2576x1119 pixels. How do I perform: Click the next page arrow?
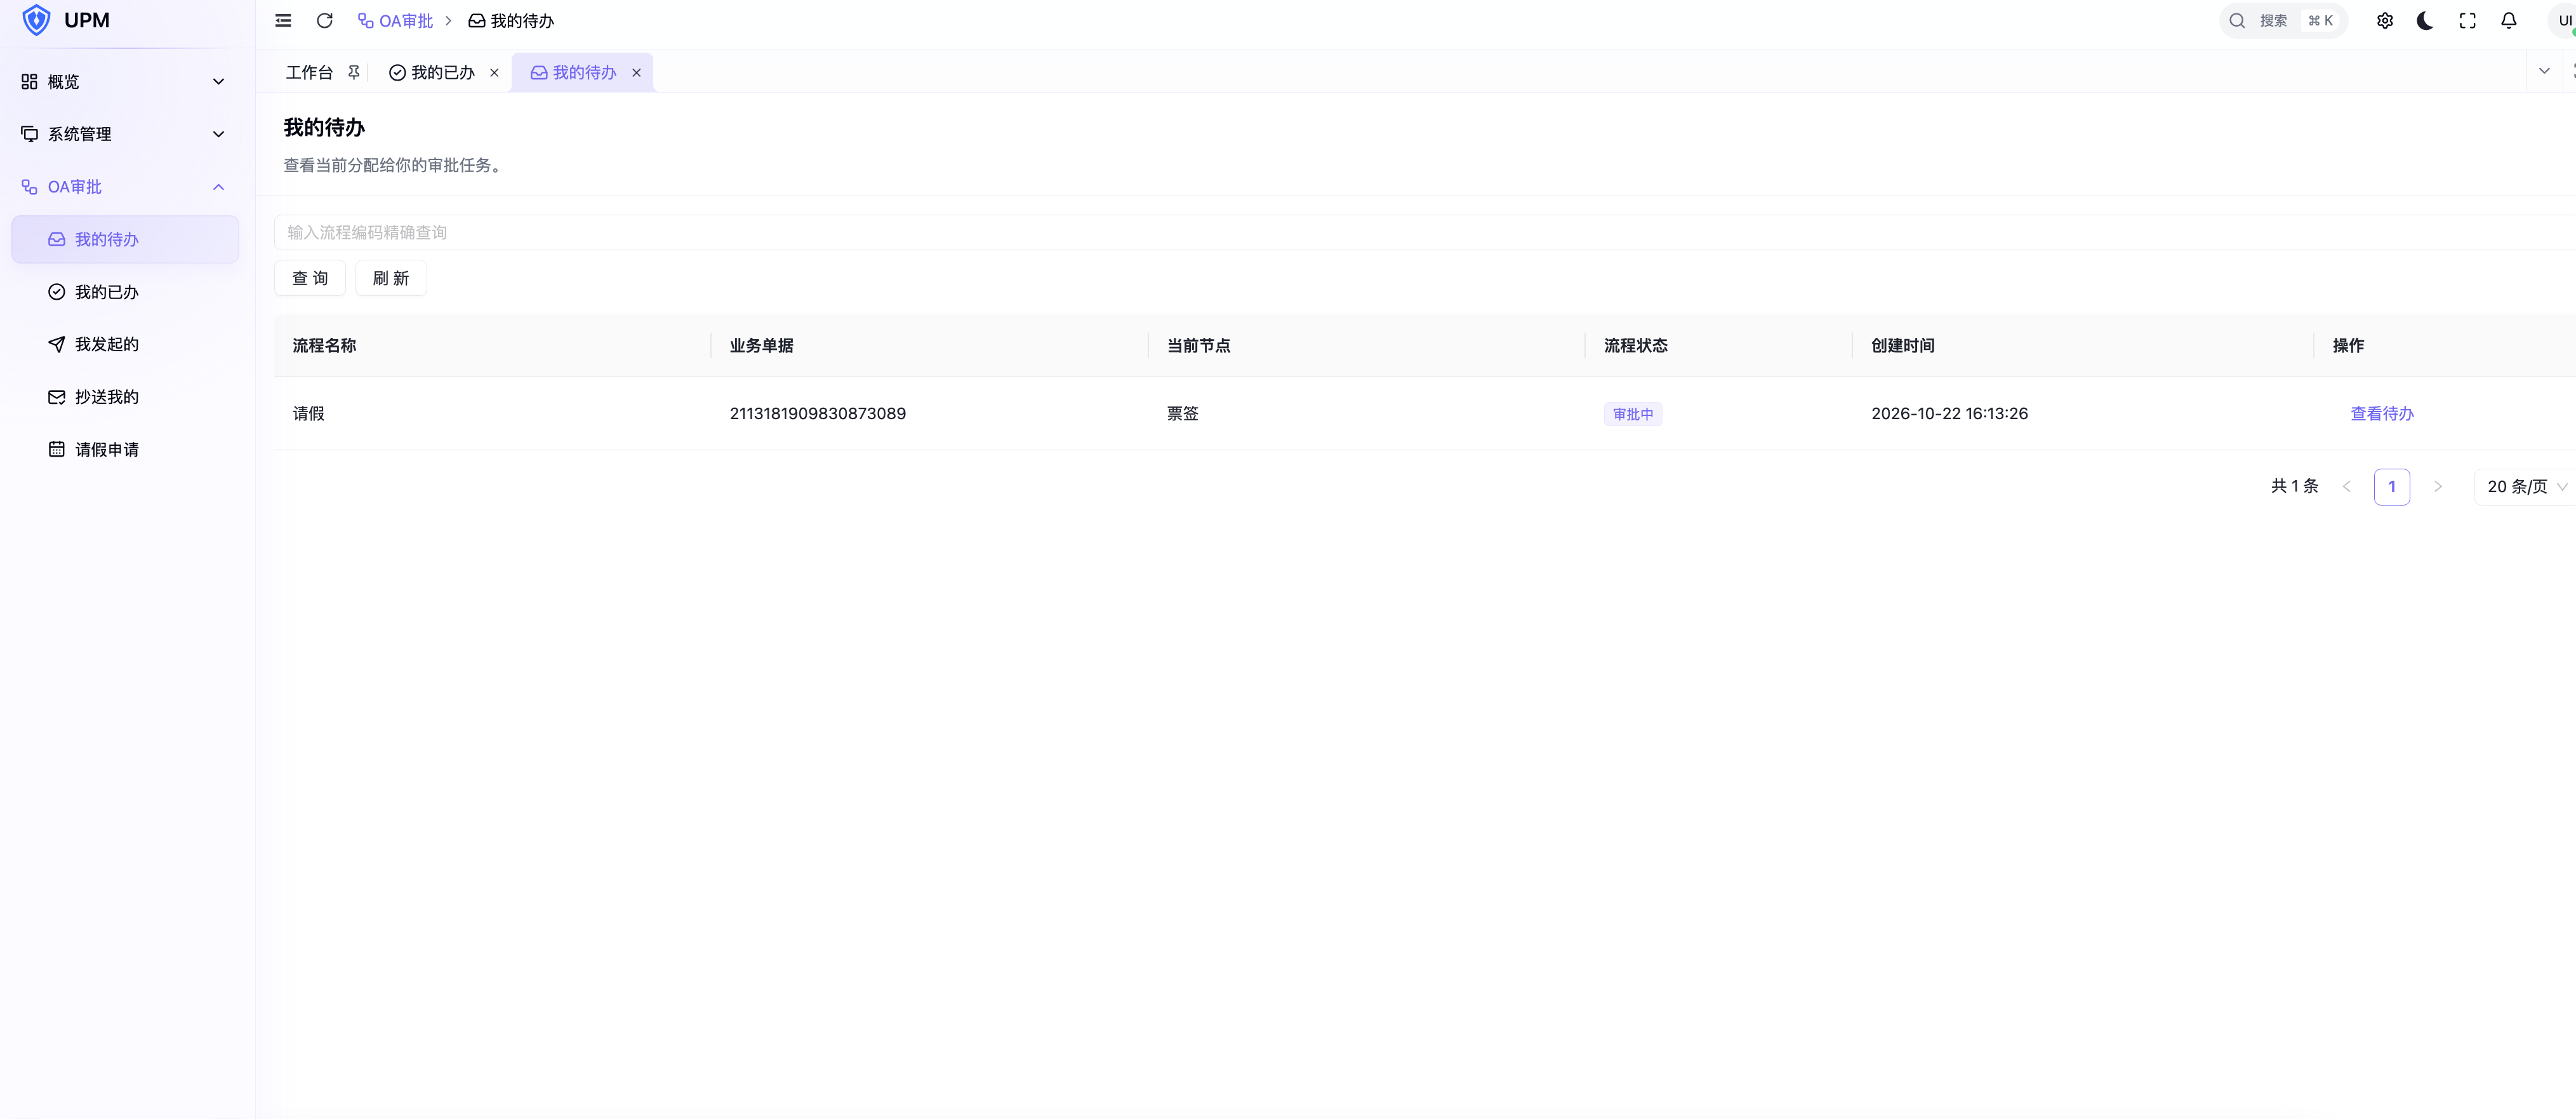pos(2438,487)
